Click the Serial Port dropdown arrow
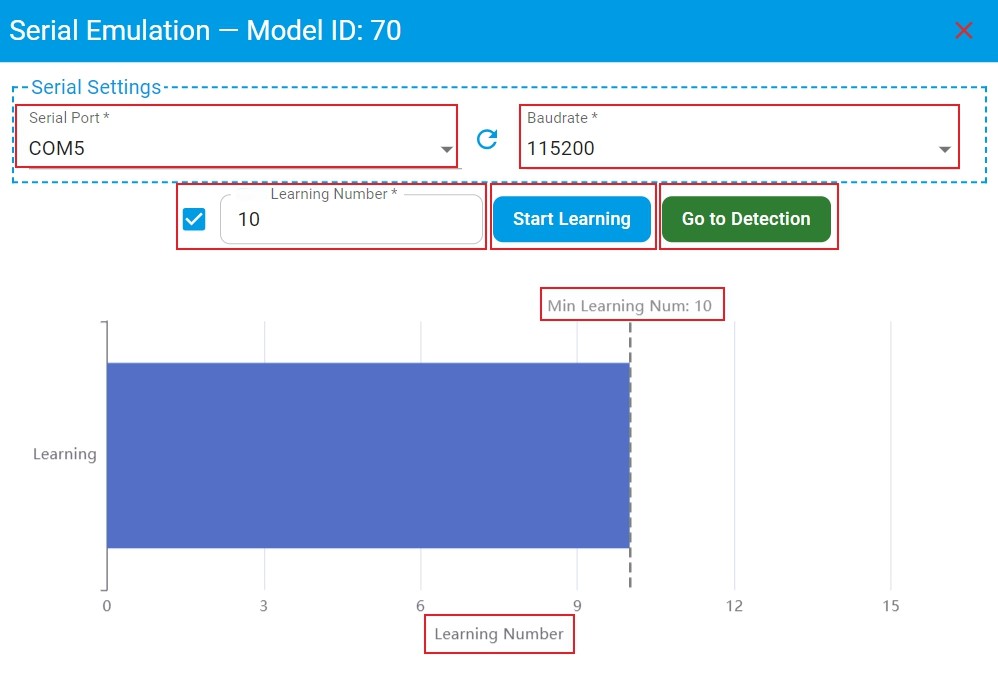The image size is (998, 687). pos(446,150)
